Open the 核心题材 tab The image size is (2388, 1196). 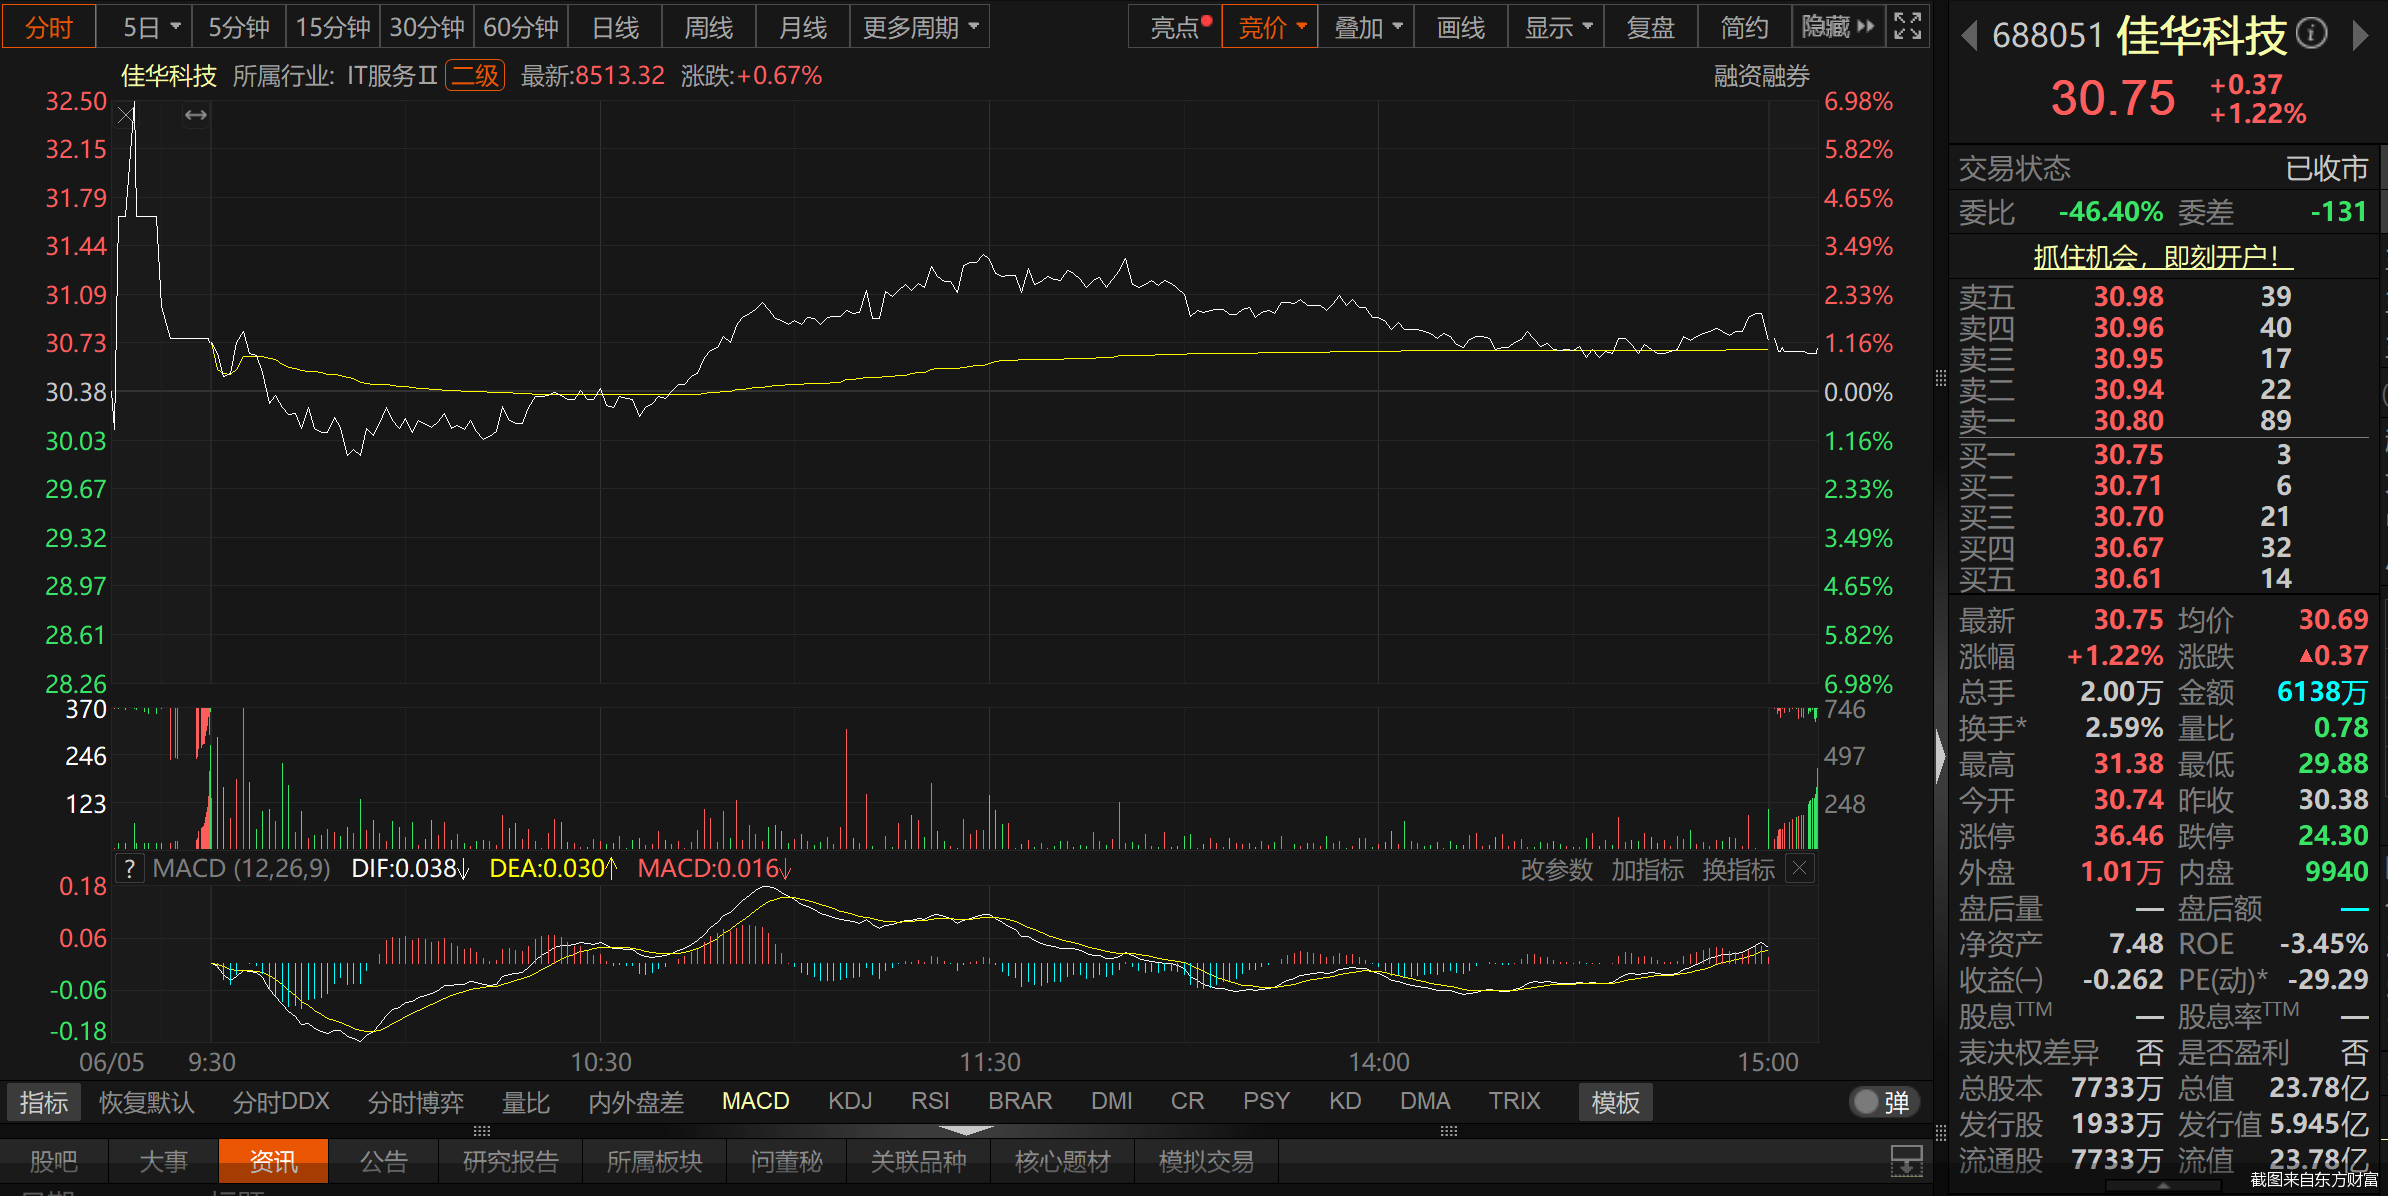[x=1063, y=1161]
